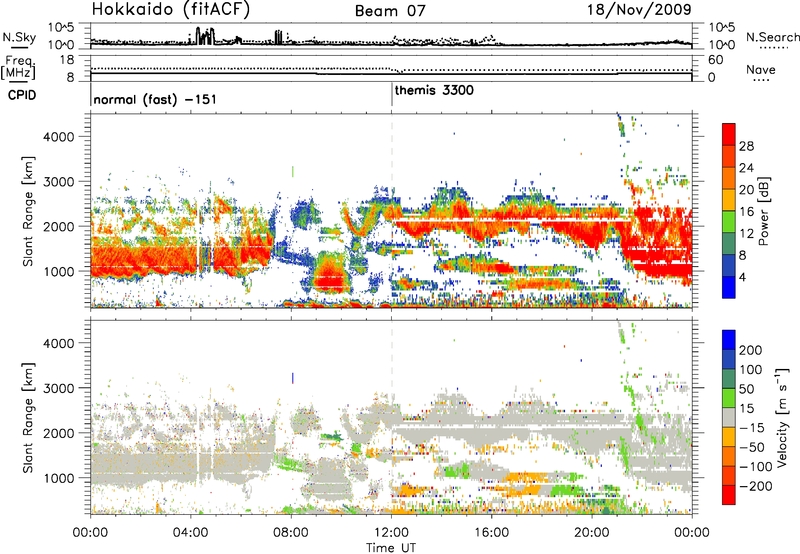The height and width of the screenshot is (554, 800).
Task: Click the 'Hokkaido (fitACF)' title text
Action: click(171, 9)
